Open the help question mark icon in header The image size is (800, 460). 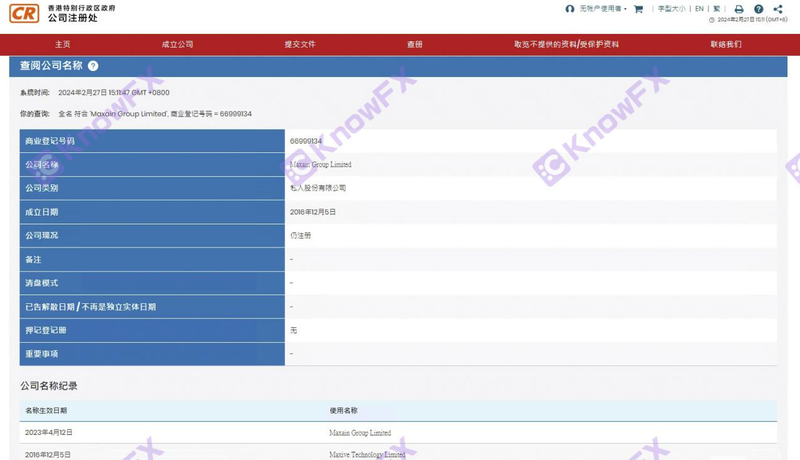tap(758, 9)
